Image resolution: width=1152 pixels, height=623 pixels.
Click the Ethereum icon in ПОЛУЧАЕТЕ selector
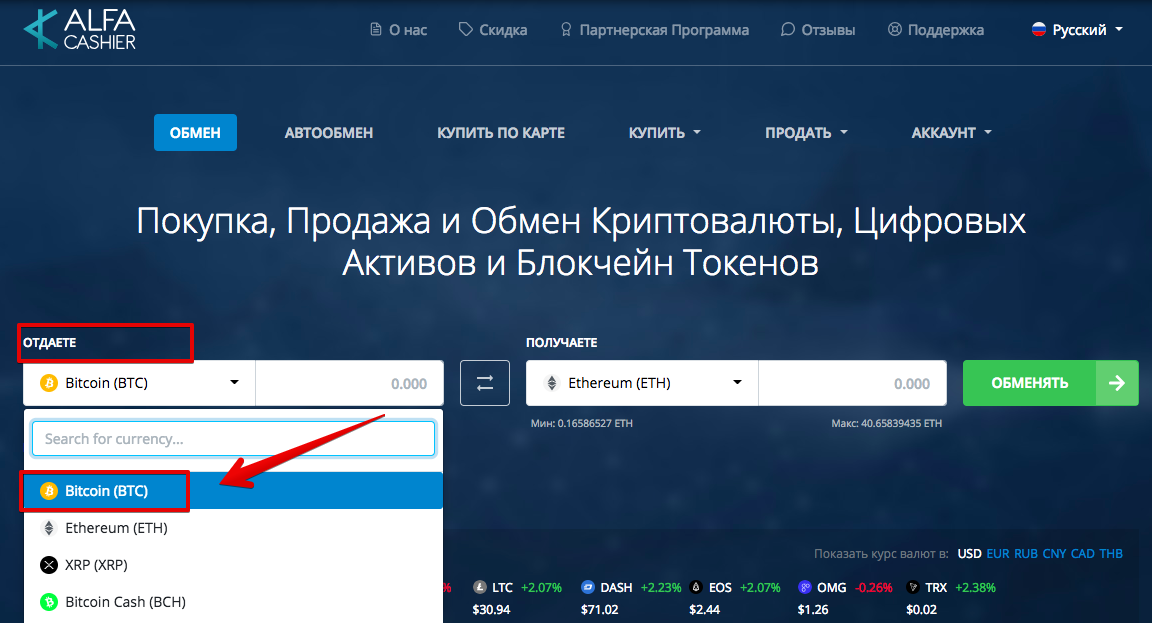click(552, 383)
